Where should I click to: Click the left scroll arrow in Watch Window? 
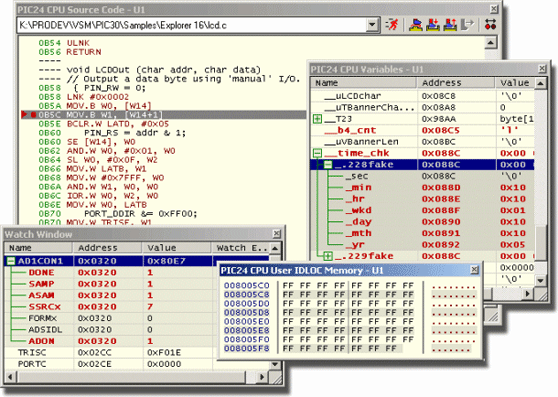point(10,377)
